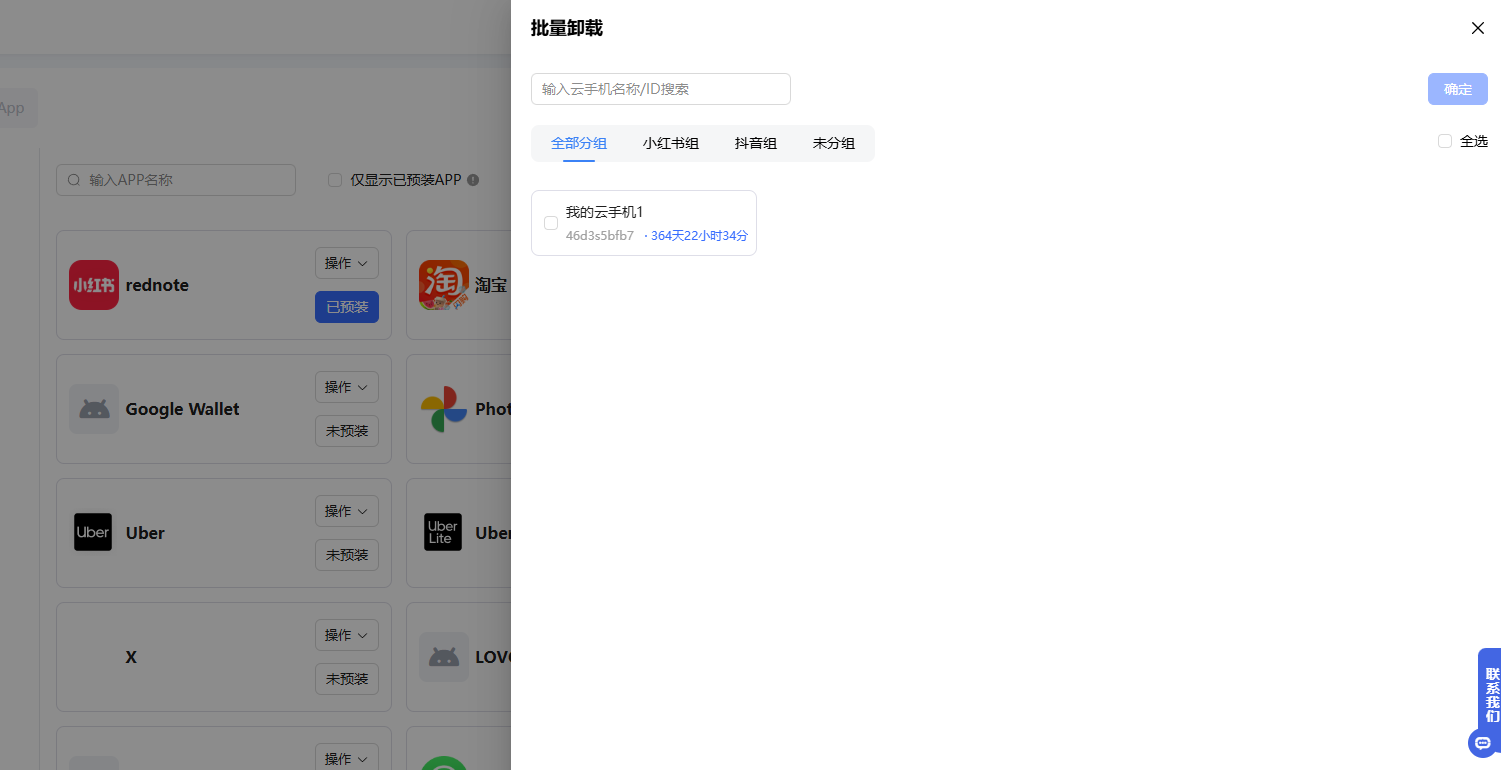Click the Uber Lite app icon

(x=444, y=533)
